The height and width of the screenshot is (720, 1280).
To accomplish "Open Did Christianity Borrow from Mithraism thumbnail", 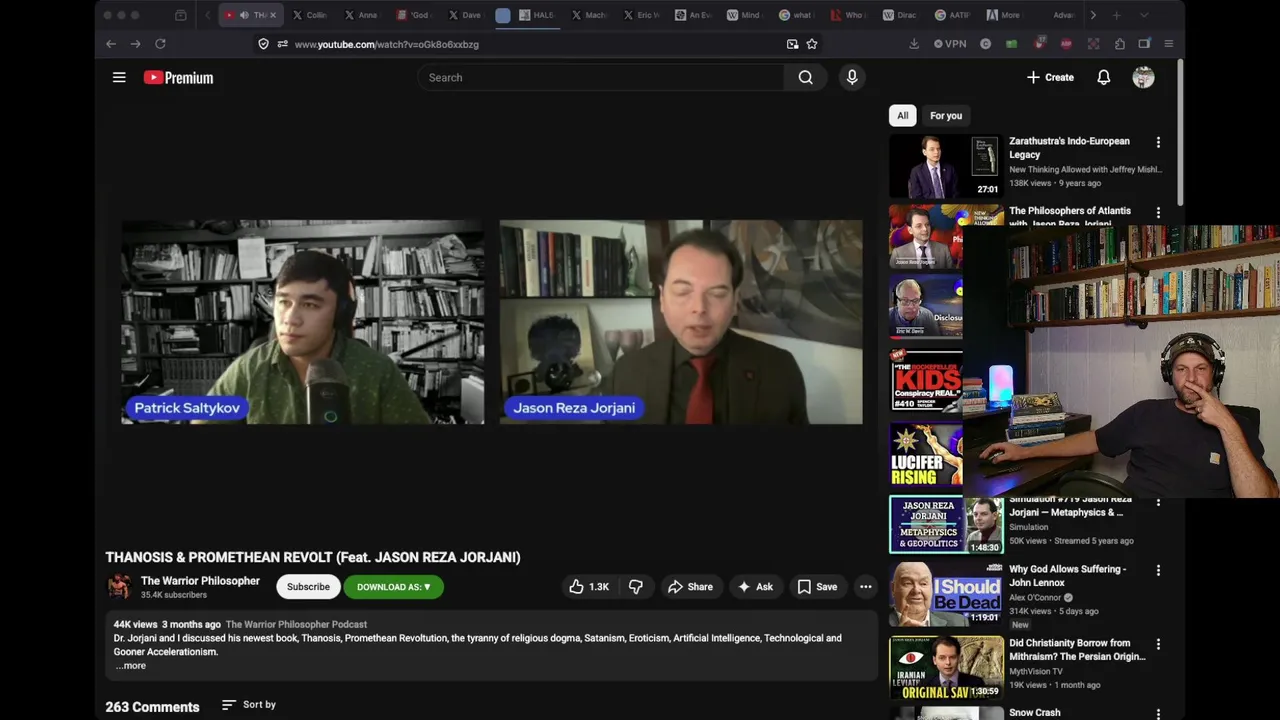I will point(946,667).
